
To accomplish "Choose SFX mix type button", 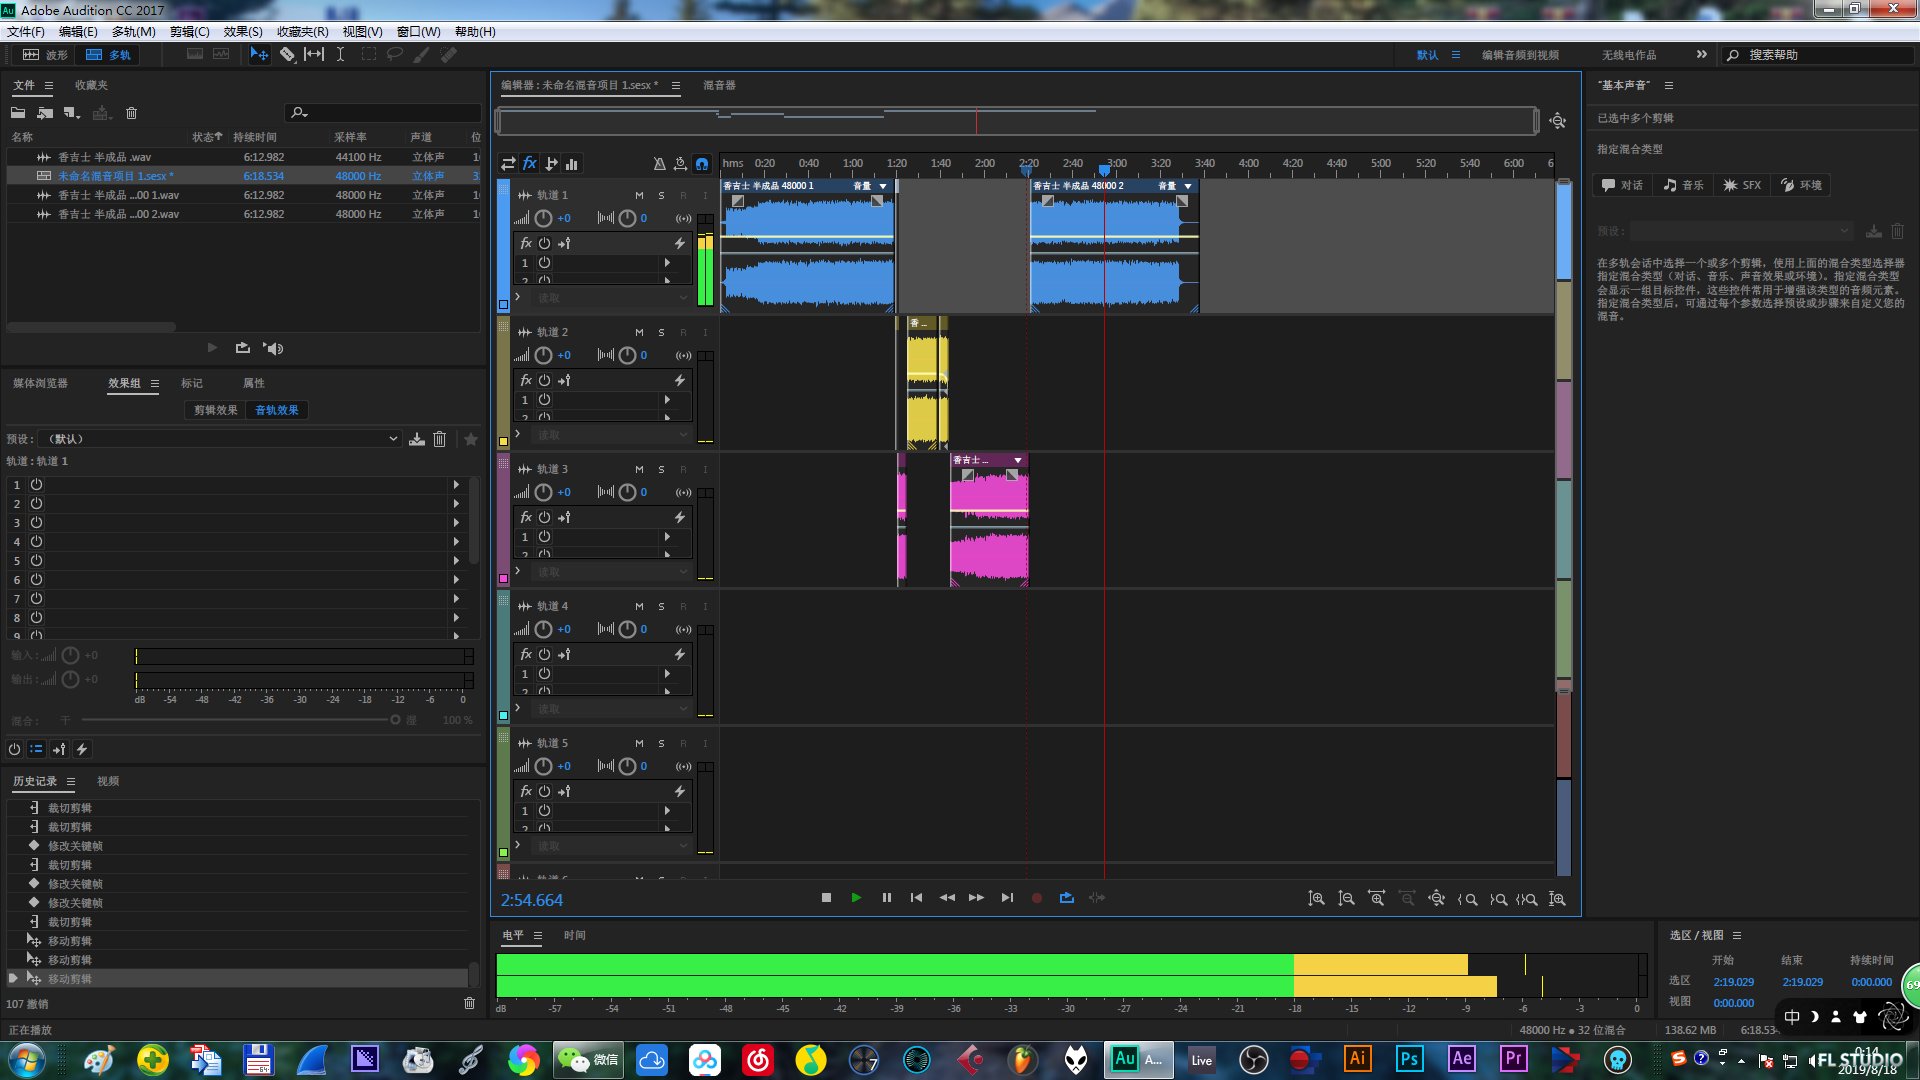I will [1742, 185].
